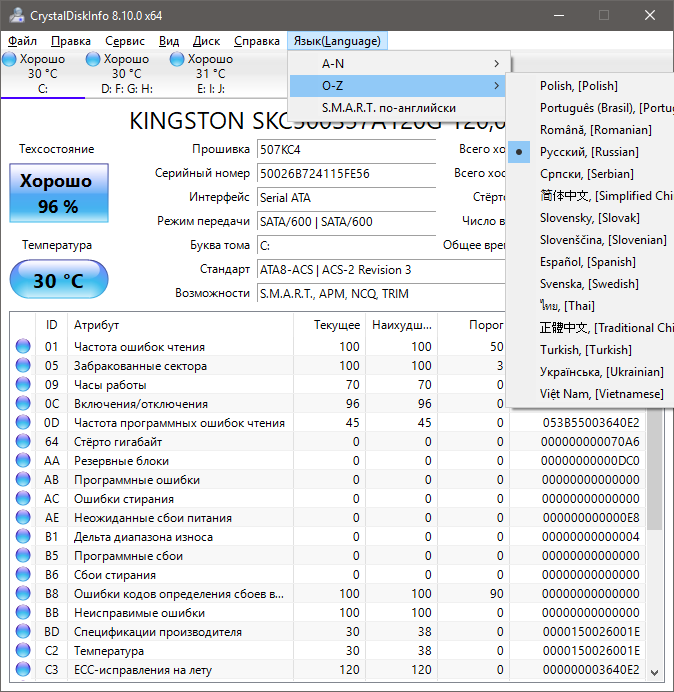This screenshot has height=692, width=674.
Task: Select Русский [Russian] language option
Action: coord(588,152)
